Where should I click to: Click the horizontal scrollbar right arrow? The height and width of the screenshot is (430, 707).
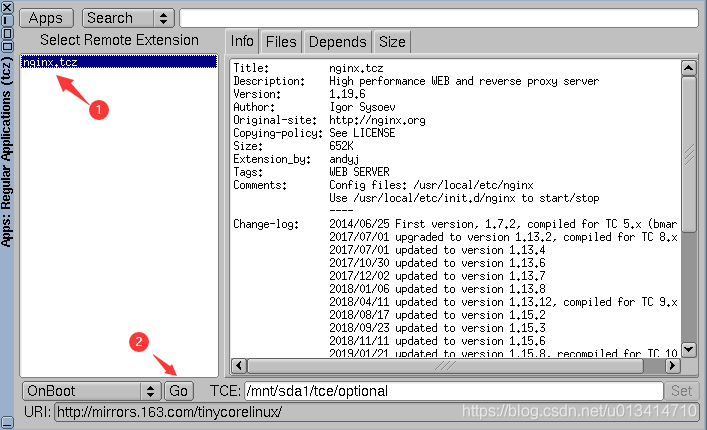(671, 365)
